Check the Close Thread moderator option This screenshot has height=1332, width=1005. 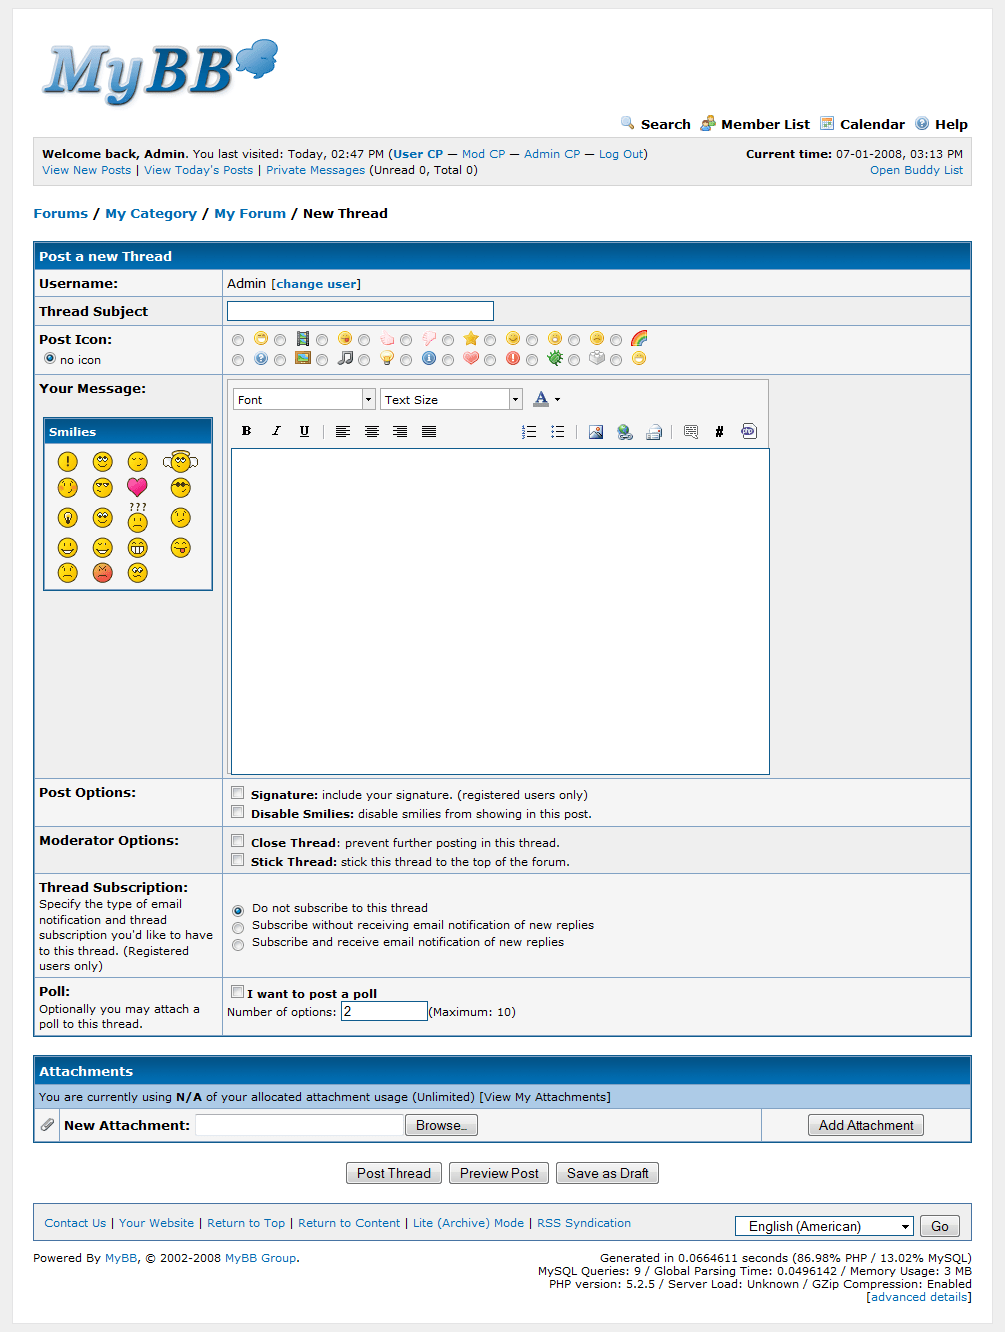[x=237, y=840]
